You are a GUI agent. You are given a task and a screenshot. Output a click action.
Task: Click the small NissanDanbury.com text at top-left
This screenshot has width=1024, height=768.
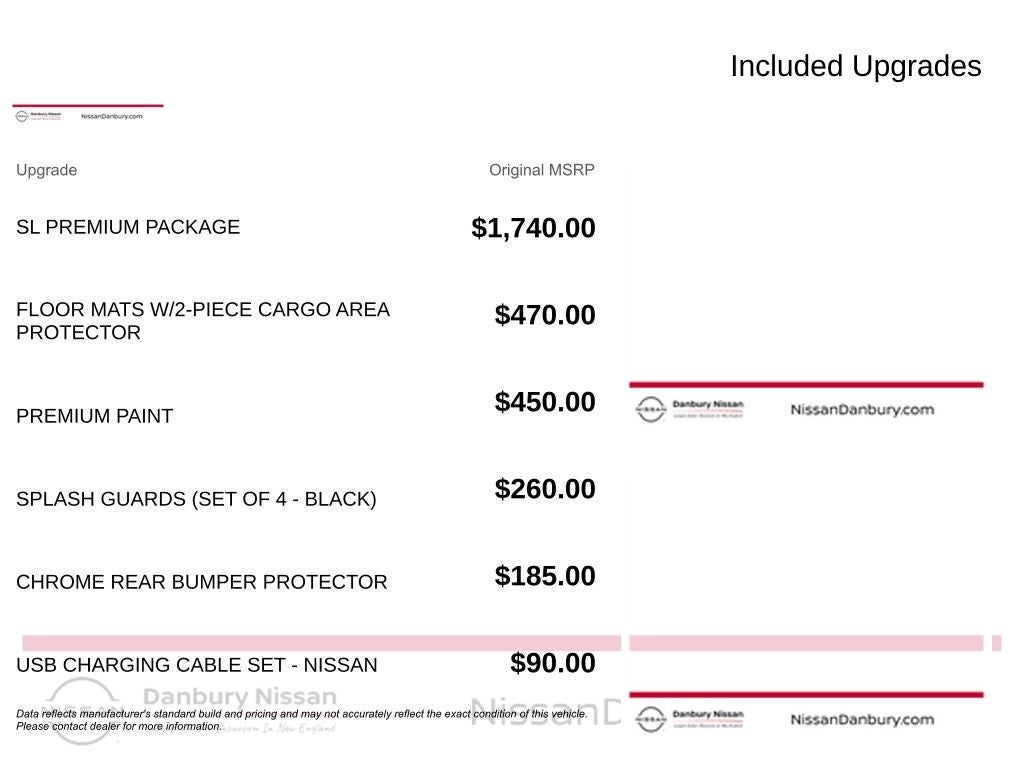coord(118,116)
